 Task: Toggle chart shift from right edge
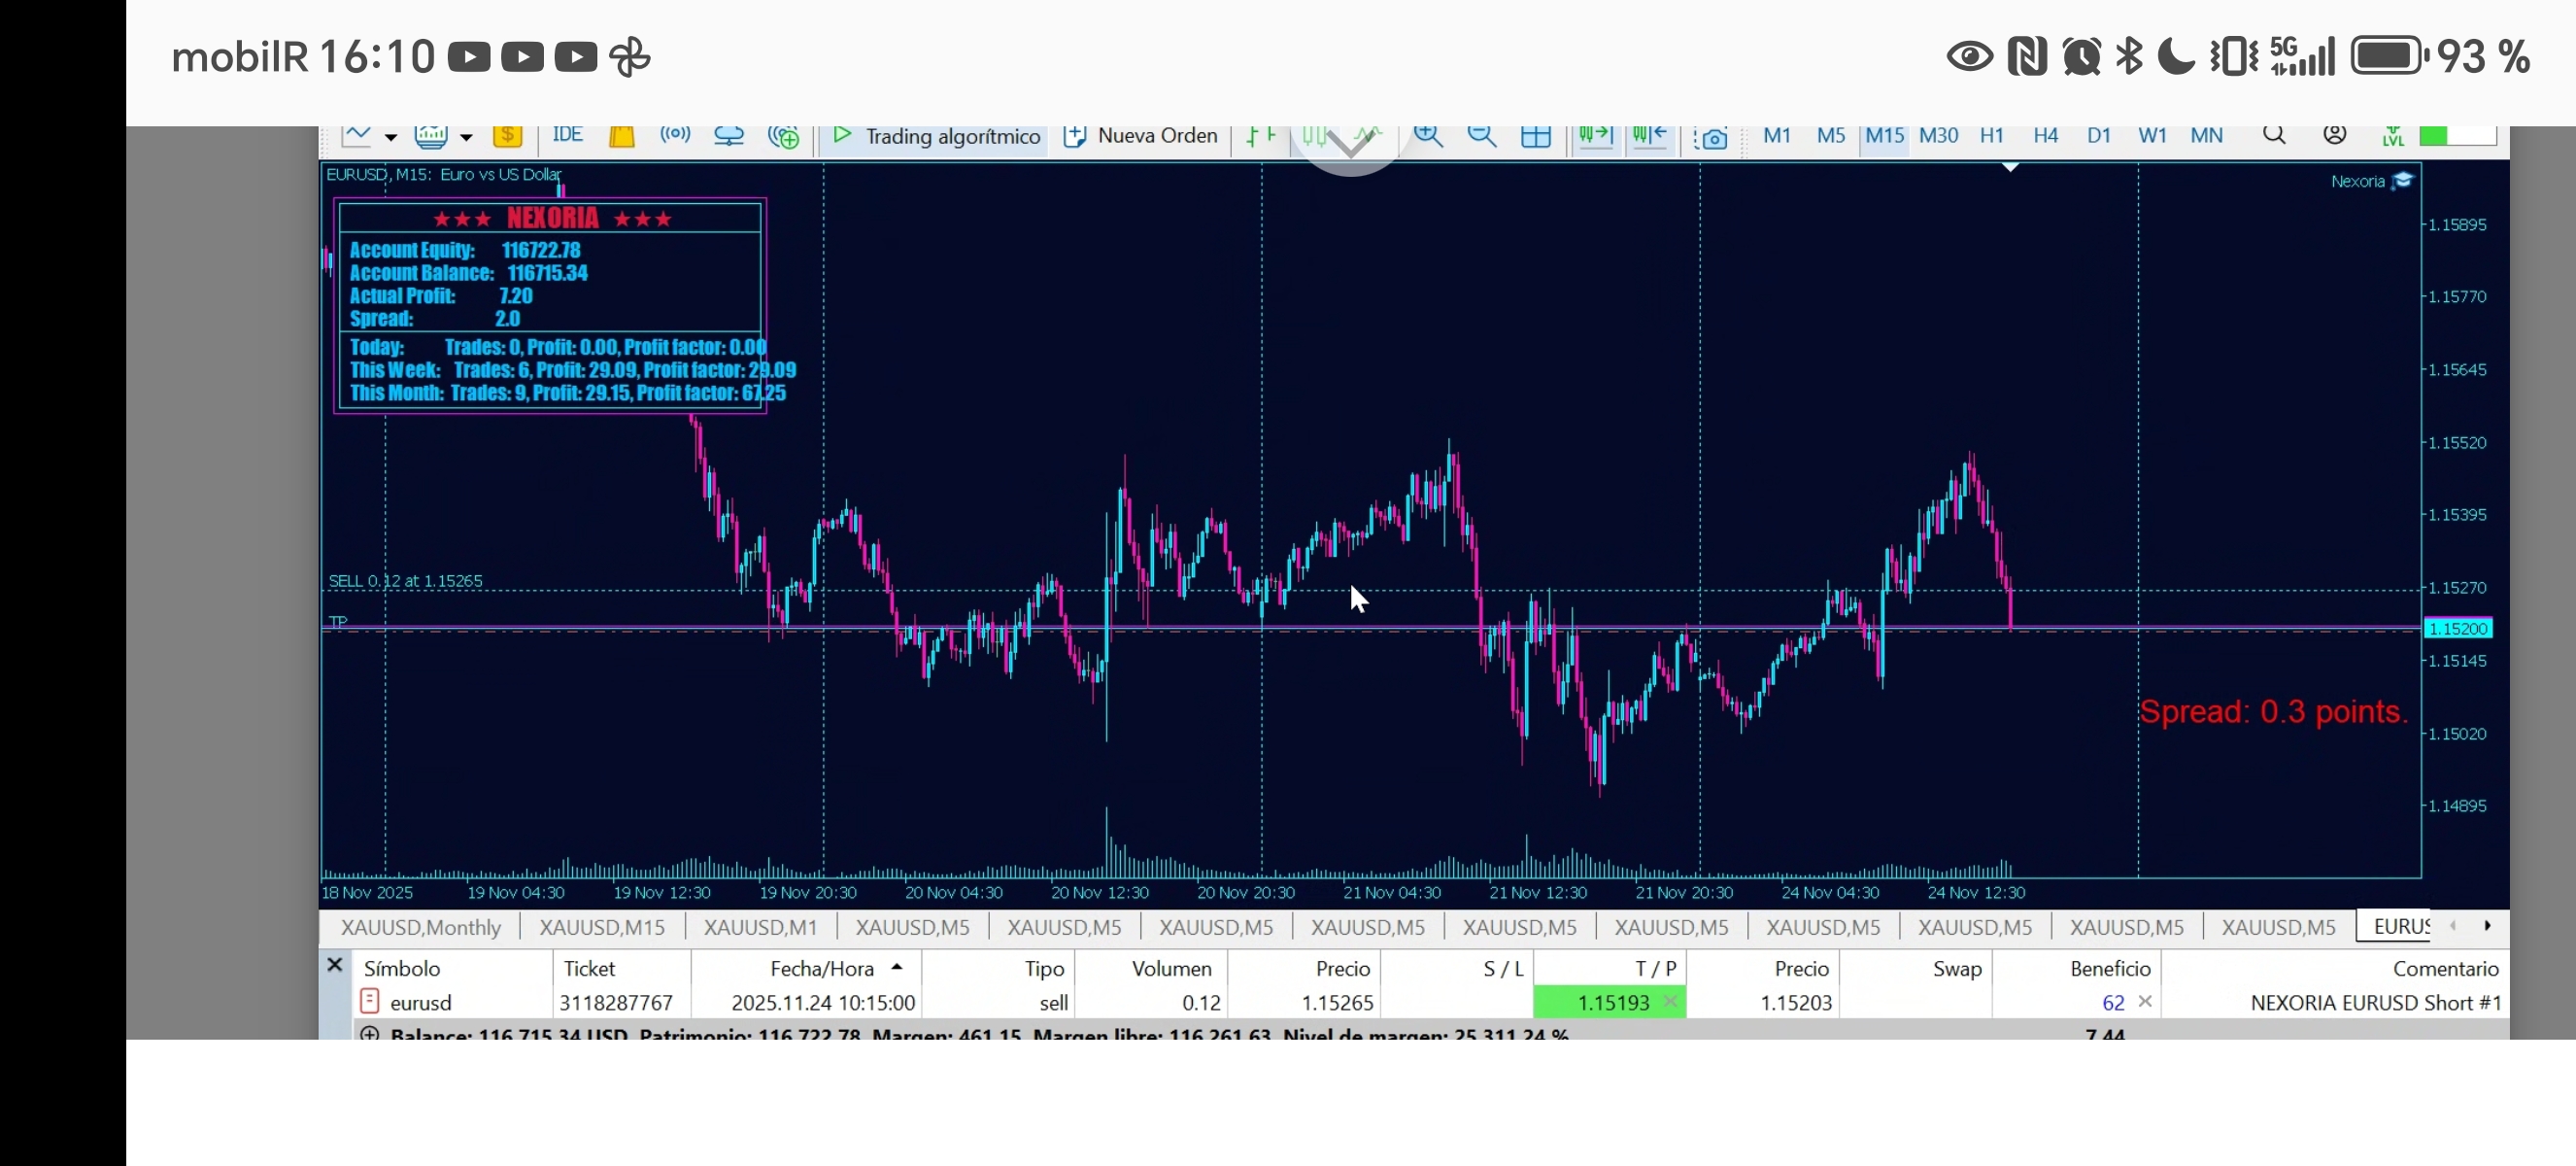tap(1649, 136)
